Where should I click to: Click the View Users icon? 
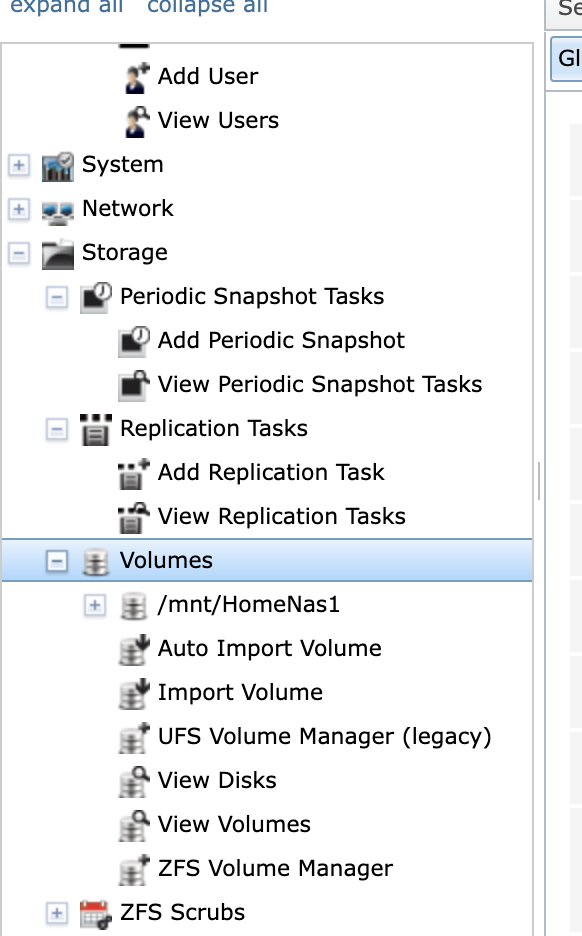point(137,121)
